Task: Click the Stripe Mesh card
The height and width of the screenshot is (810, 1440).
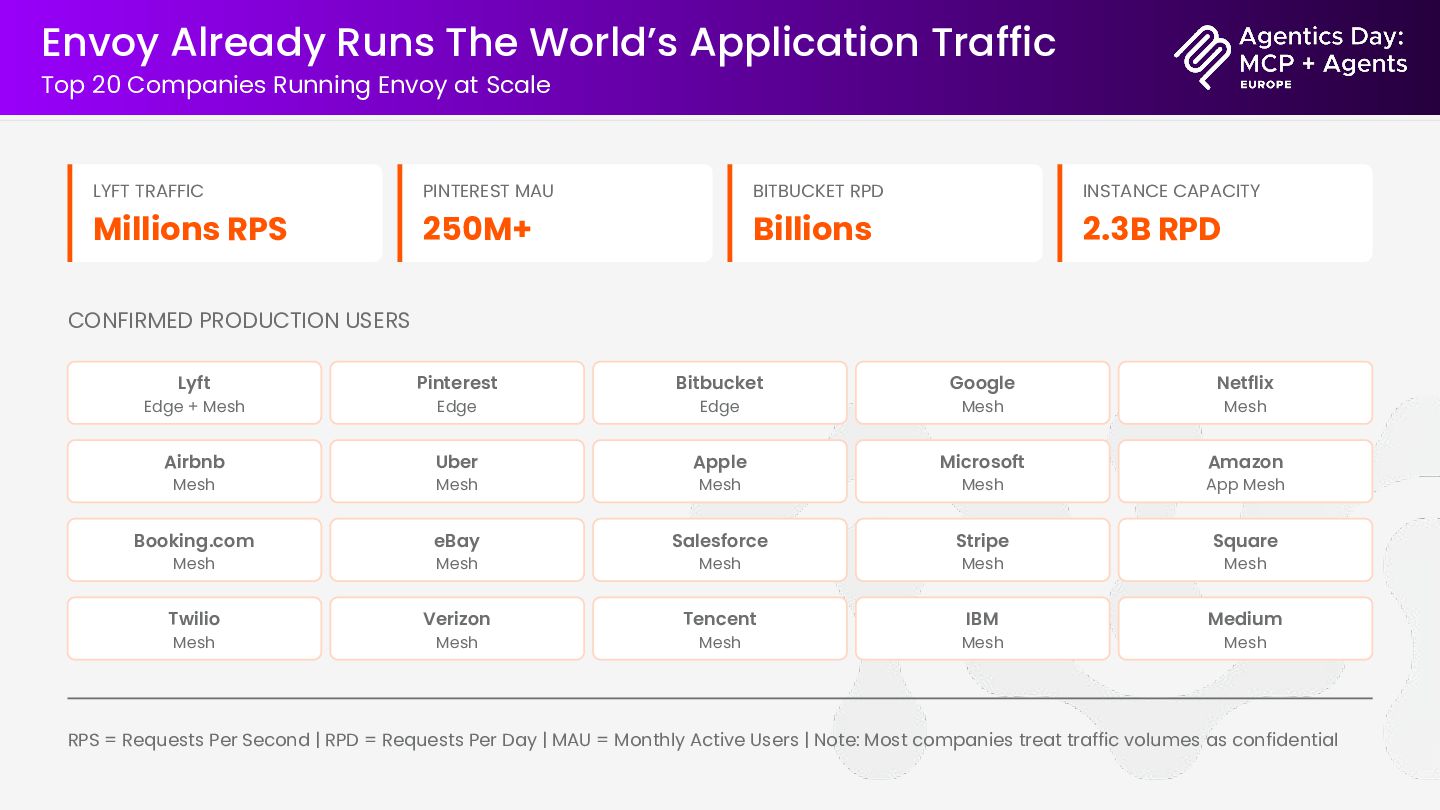Action: click(x=983, y=550)
